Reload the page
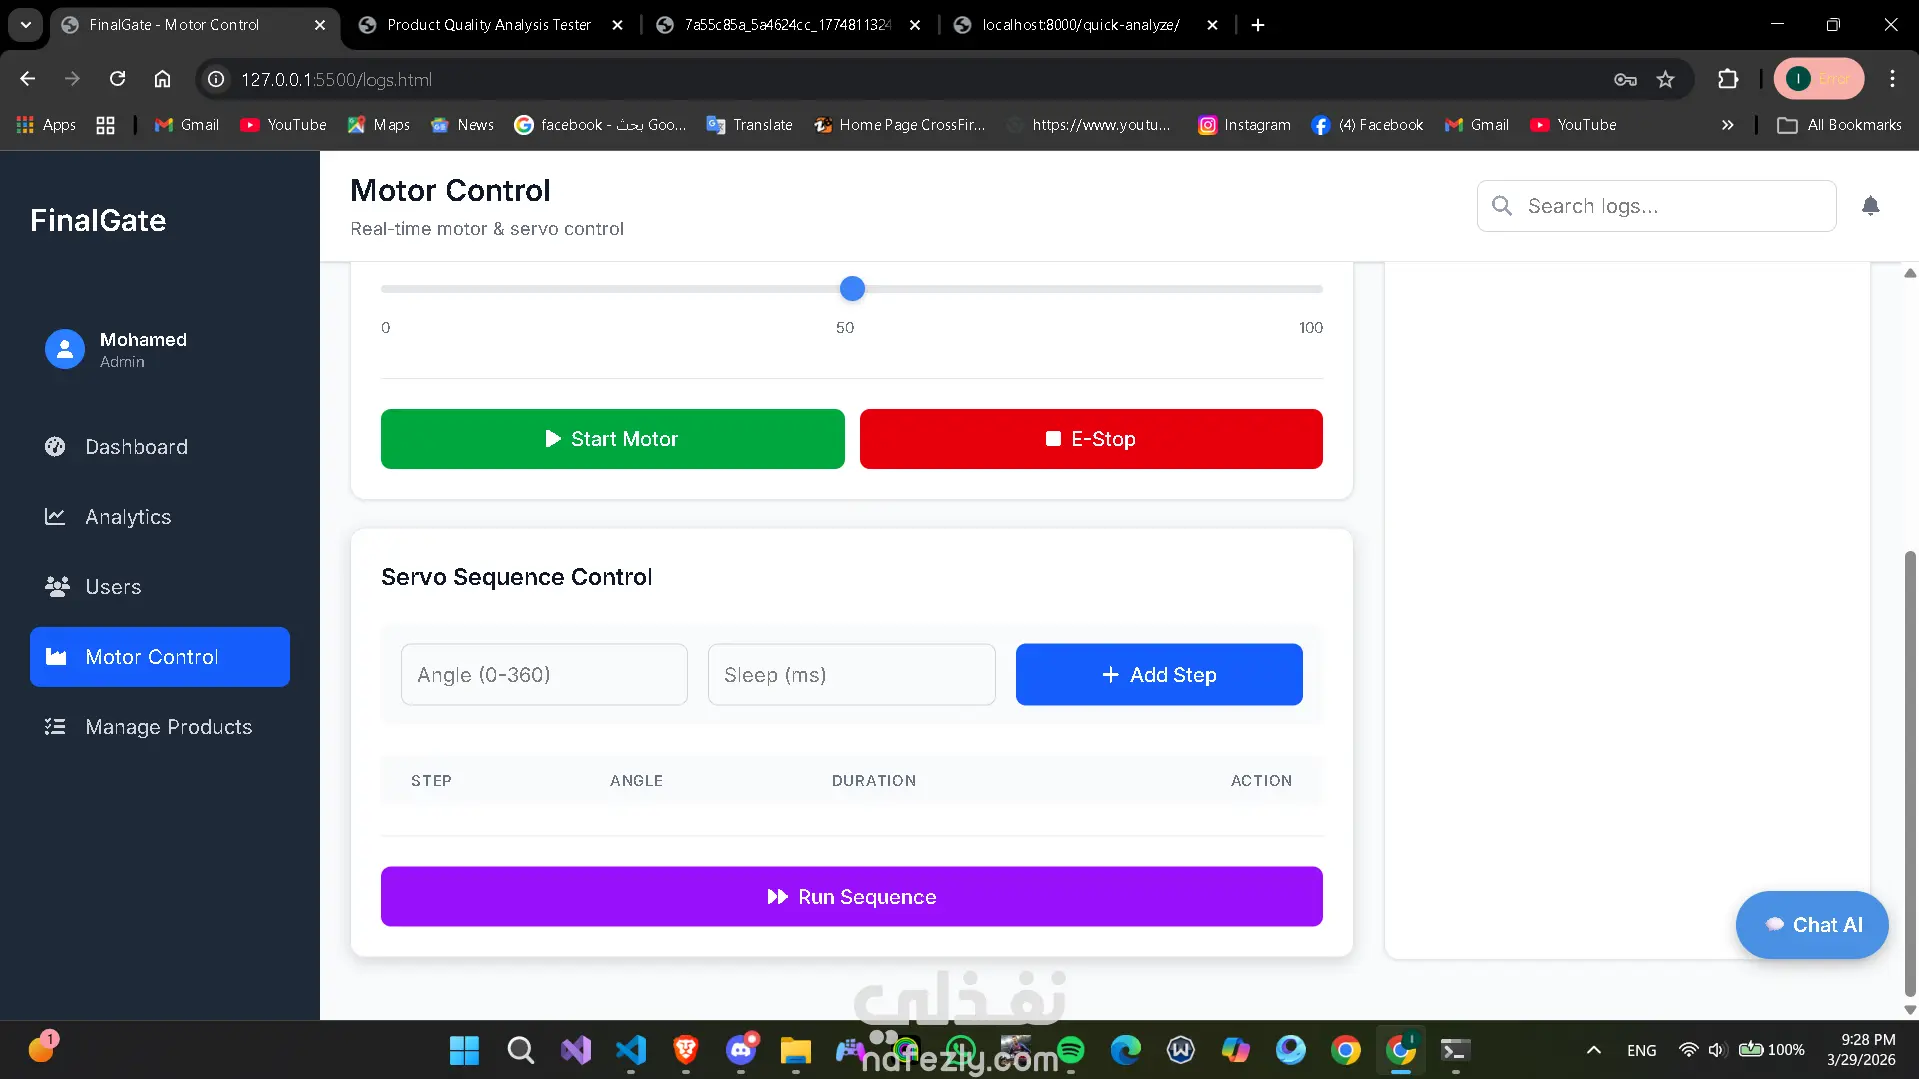The image size is (1919, 1079). pos(117,79)
